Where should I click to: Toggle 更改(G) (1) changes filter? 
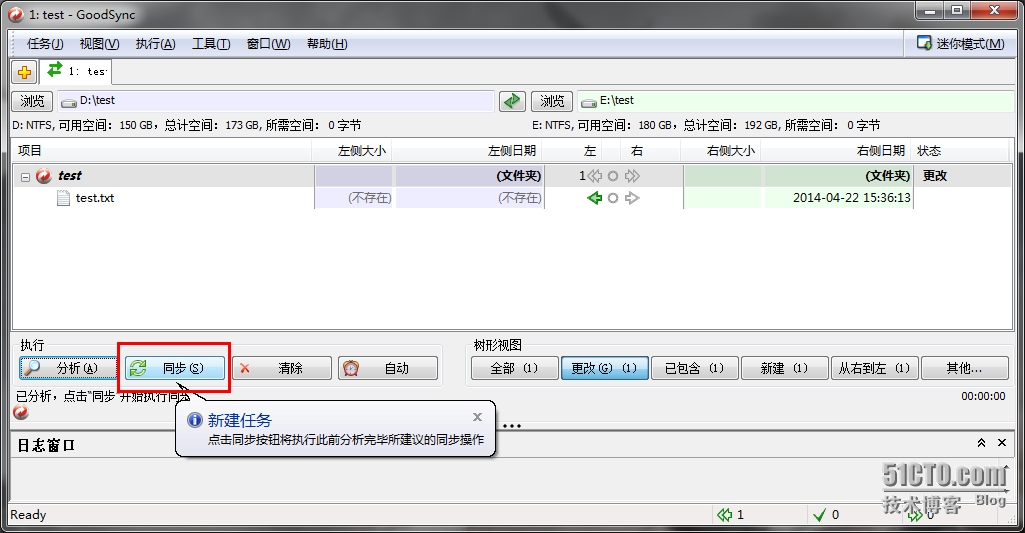[605, 368]
